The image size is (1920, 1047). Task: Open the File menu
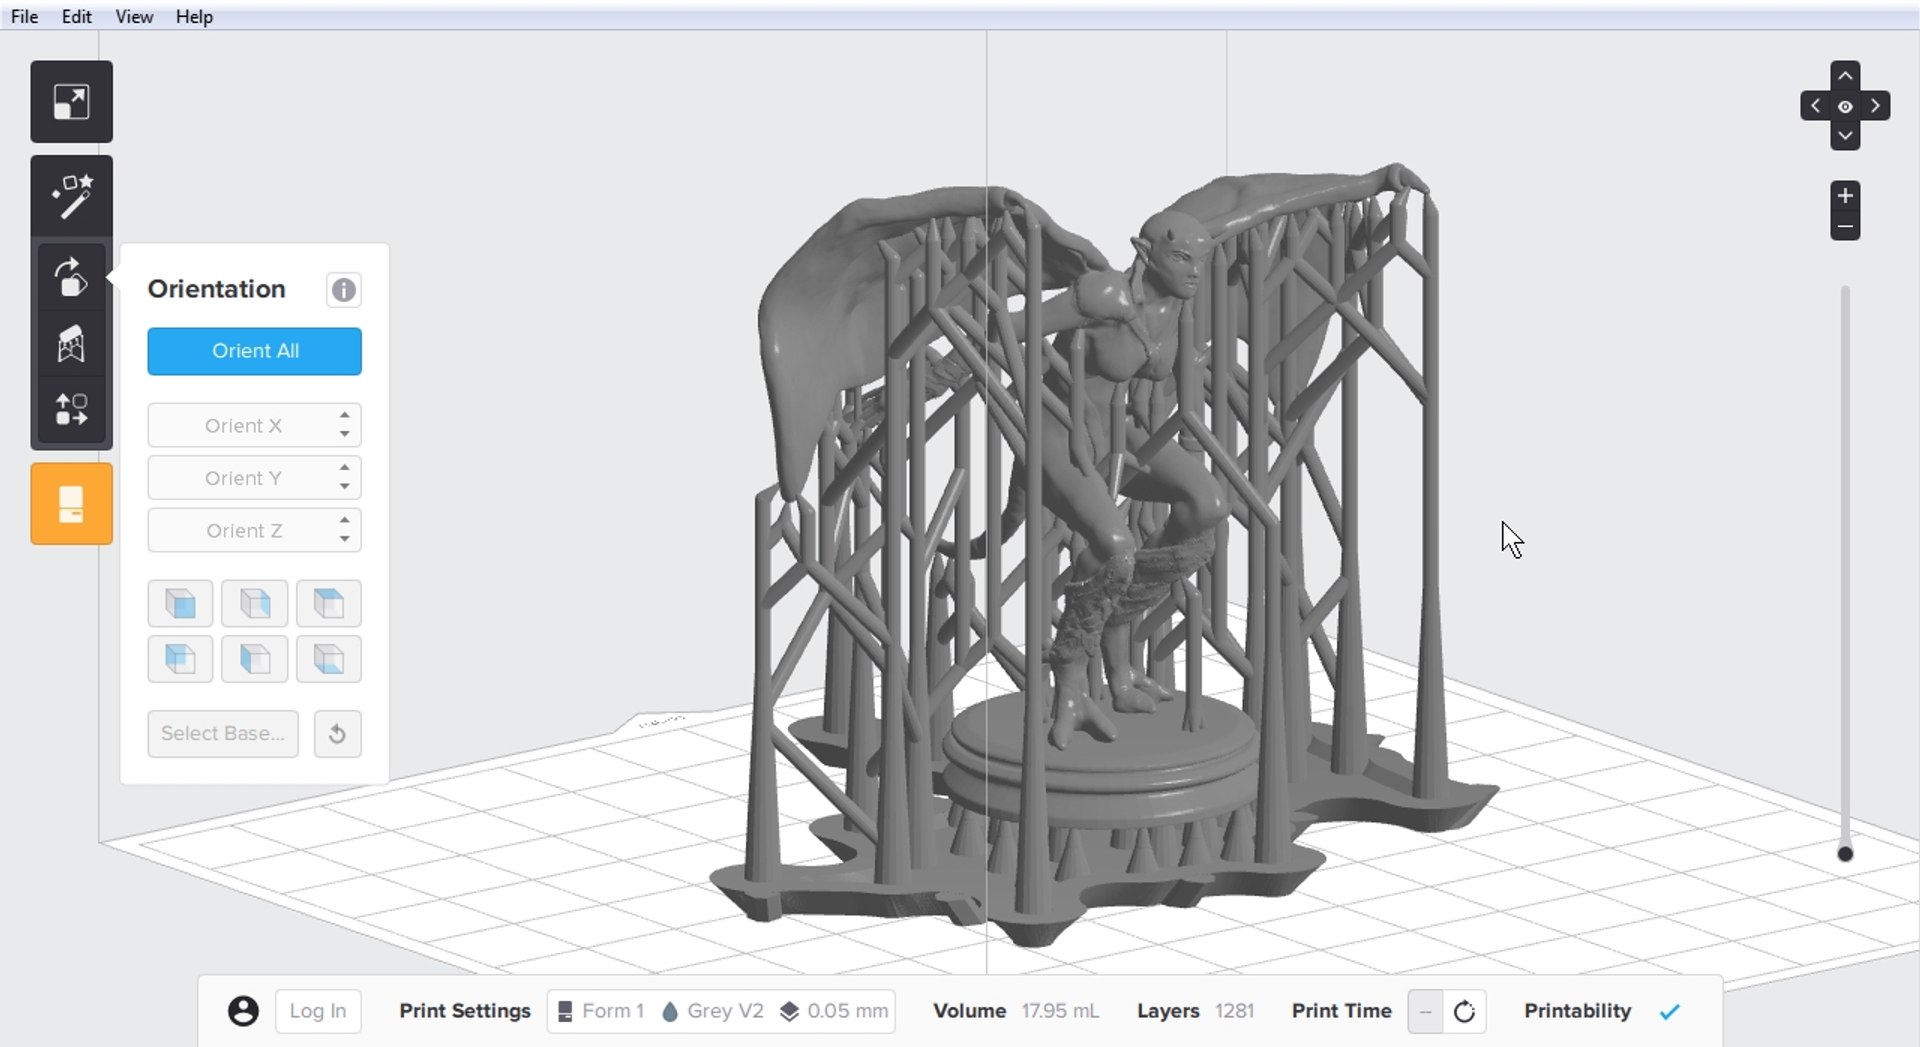[24, 16]
